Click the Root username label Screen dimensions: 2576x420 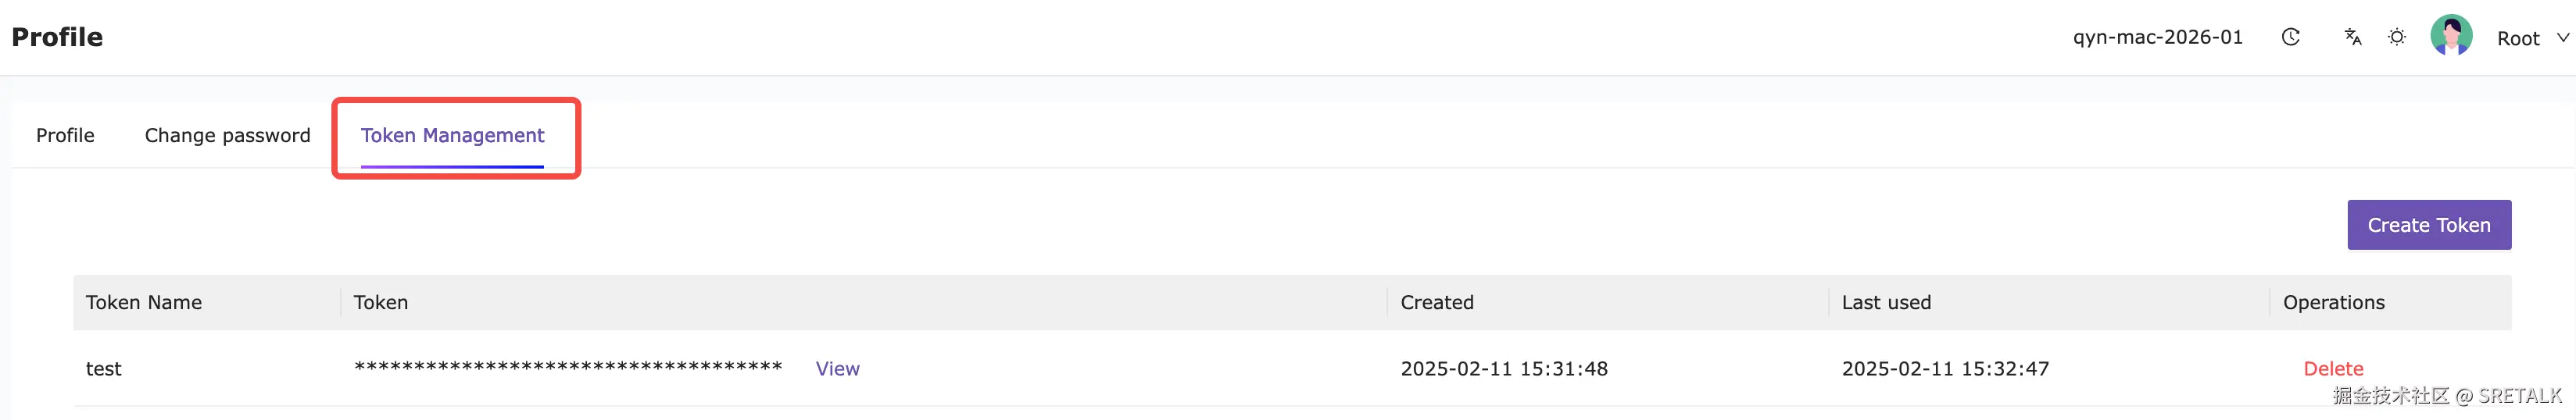tap(2517, 38)
